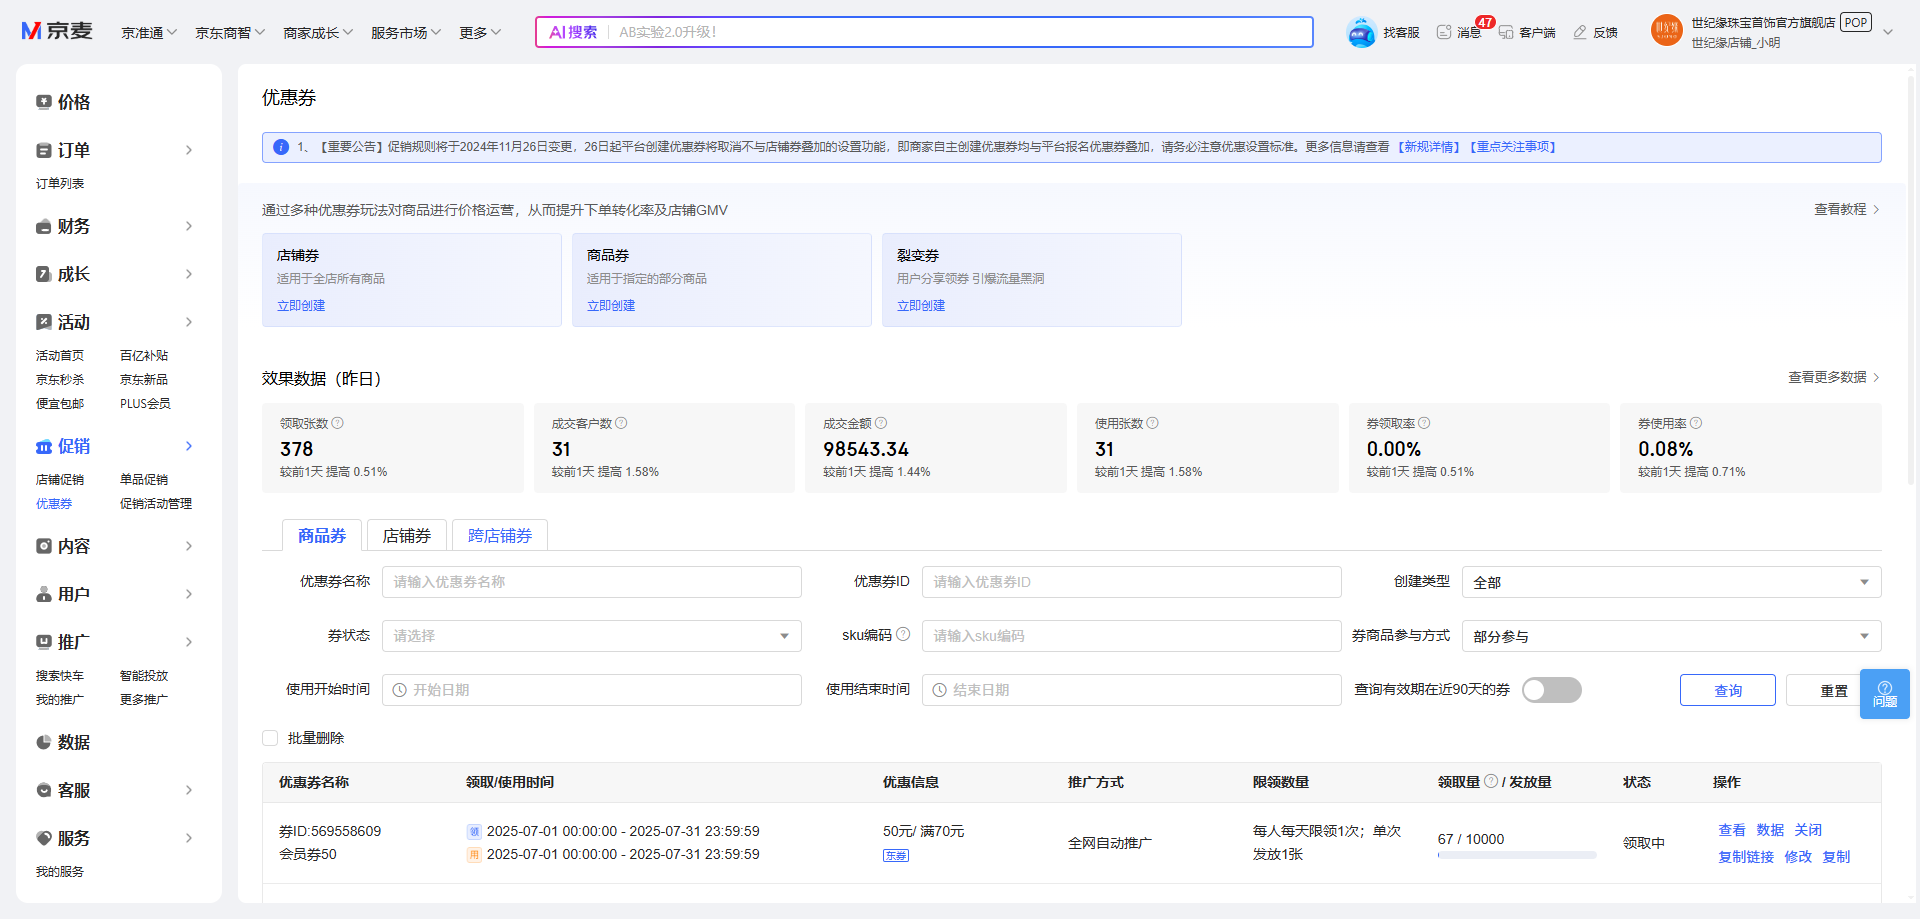The width and height of the screenshot is (1920, 919).
Task: Click help icon next to 成交金额
Action: [x=881, y=423]
